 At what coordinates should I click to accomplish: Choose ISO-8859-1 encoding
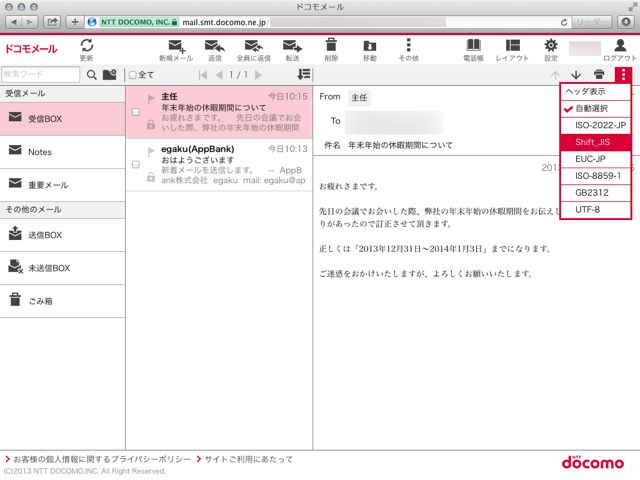[596, 176]
